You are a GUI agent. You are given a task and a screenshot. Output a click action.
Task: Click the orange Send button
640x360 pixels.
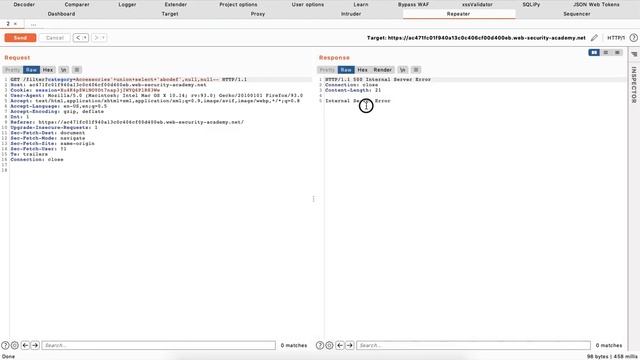click(20, 38)
